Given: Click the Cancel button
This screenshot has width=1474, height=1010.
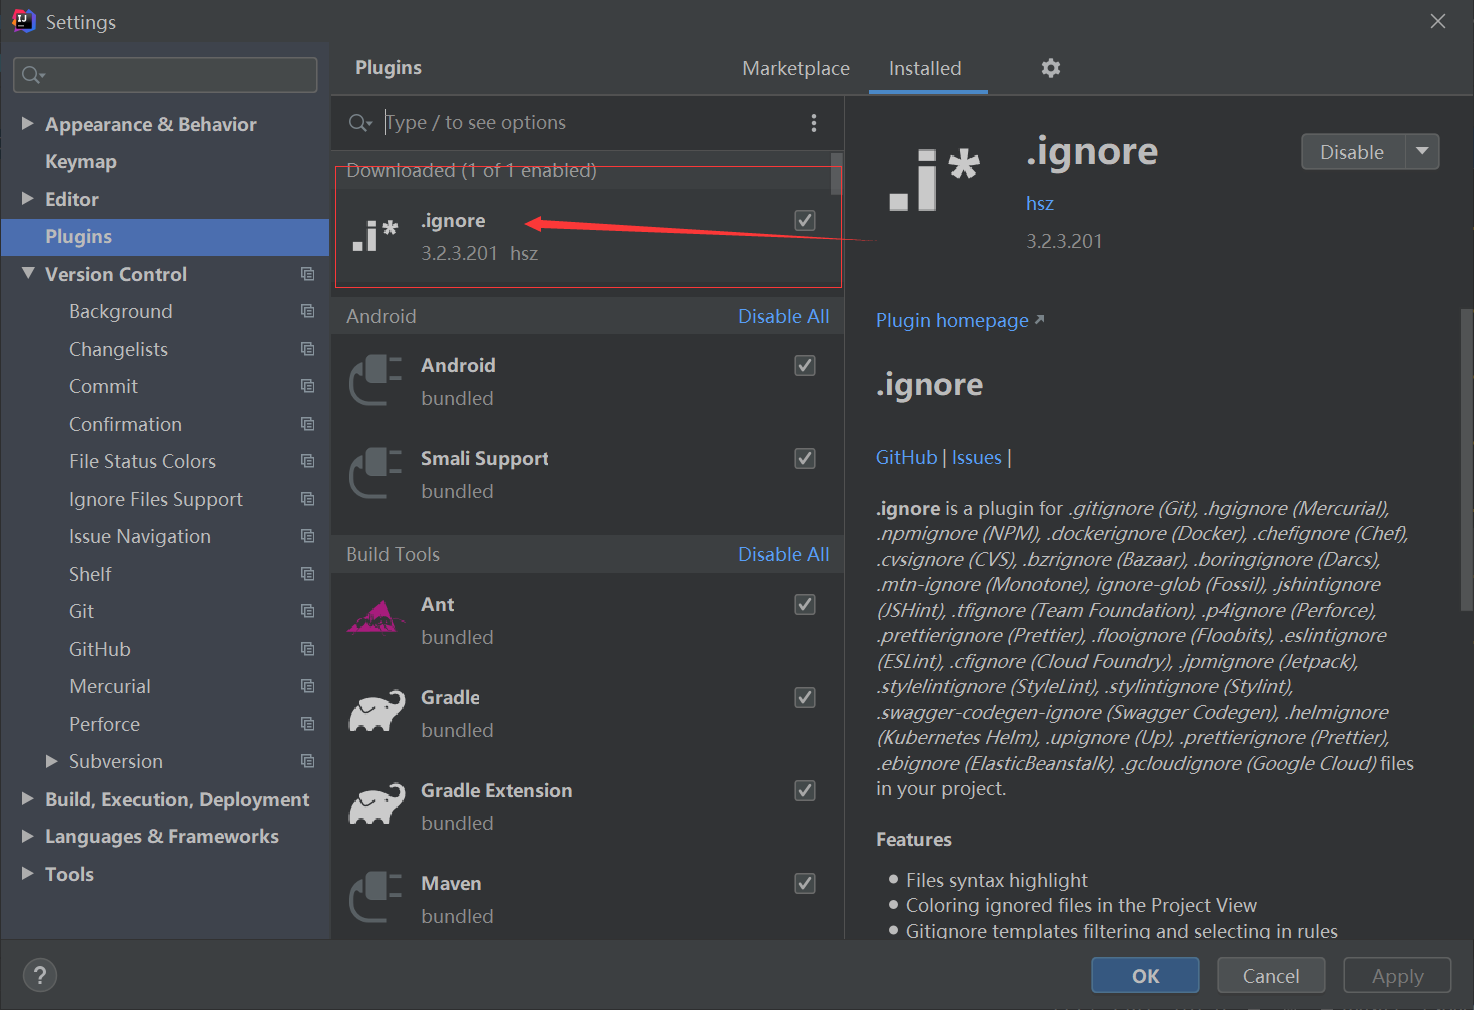Looking at the screenshot, I should pyautogui.click(x=1271, y=975).
